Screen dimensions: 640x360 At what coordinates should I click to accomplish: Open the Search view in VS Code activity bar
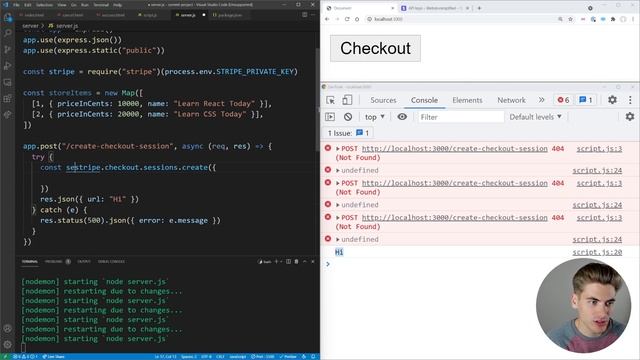click(x=8, y=33)
